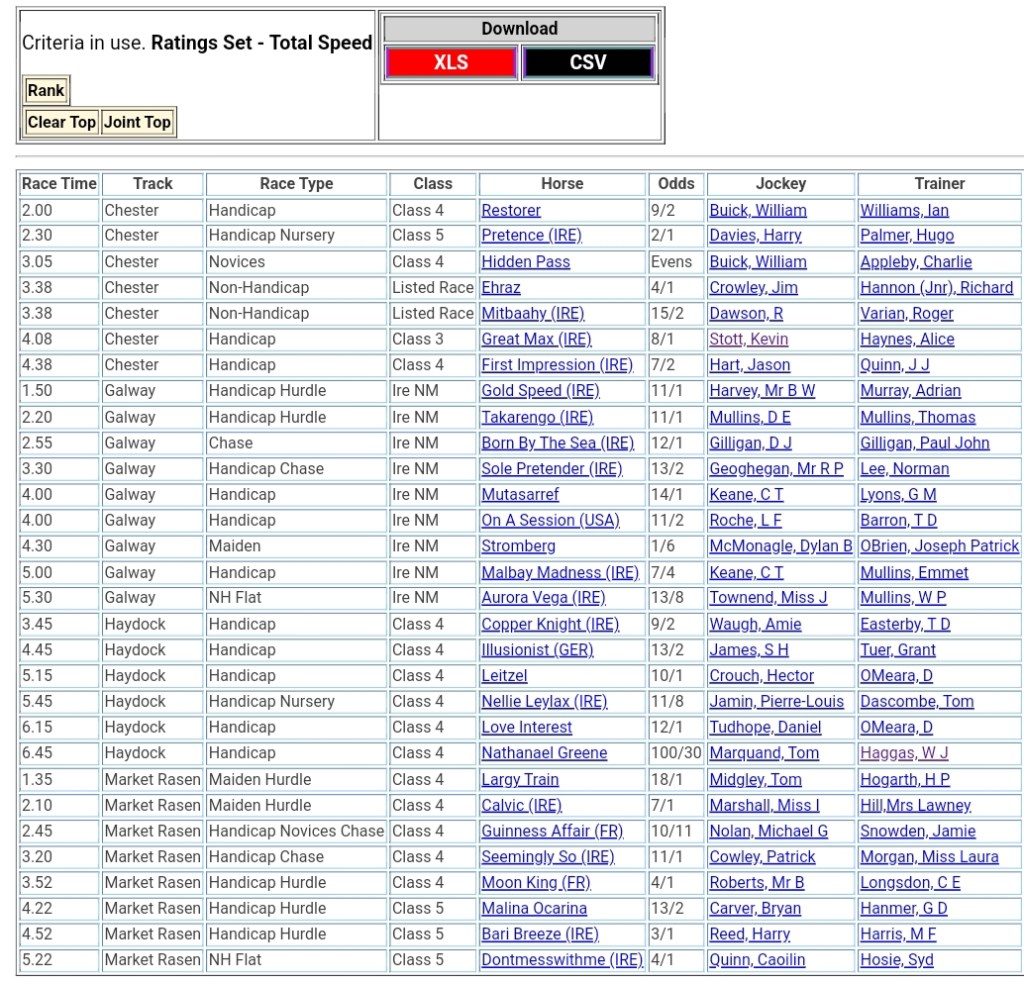1024x984 pixels.
Task: Open horse Dontmesswithme (IRE) link
Action: (x=561, y=960)
